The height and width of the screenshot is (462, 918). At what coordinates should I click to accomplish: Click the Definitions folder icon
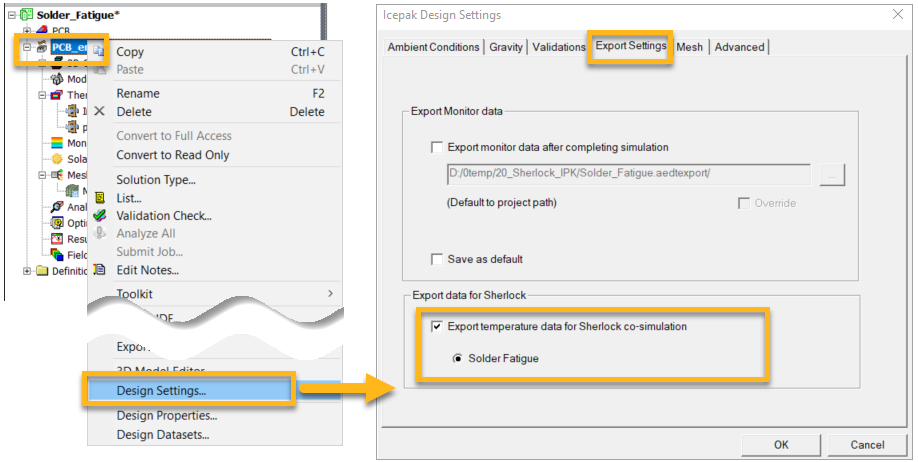[x=42, y=271]
